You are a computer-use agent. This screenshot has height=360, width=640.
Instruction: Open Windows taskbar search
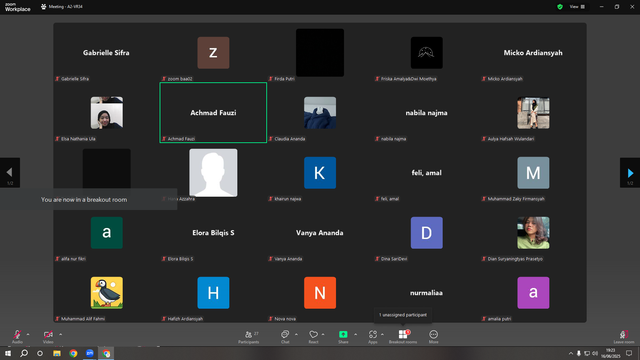point(24,353)
